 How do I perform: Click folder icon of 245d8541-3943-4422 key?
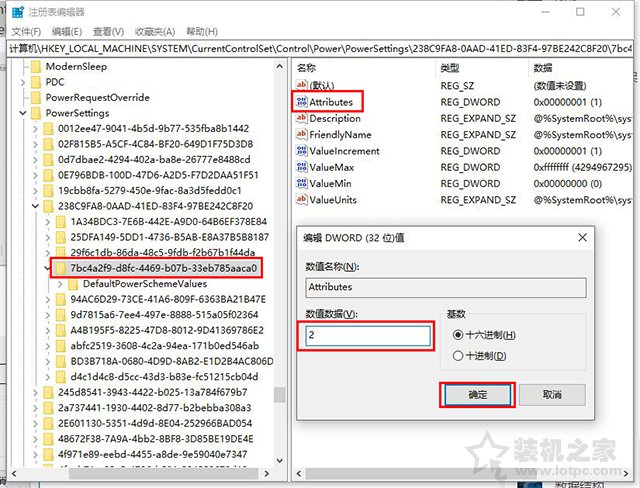49,392
